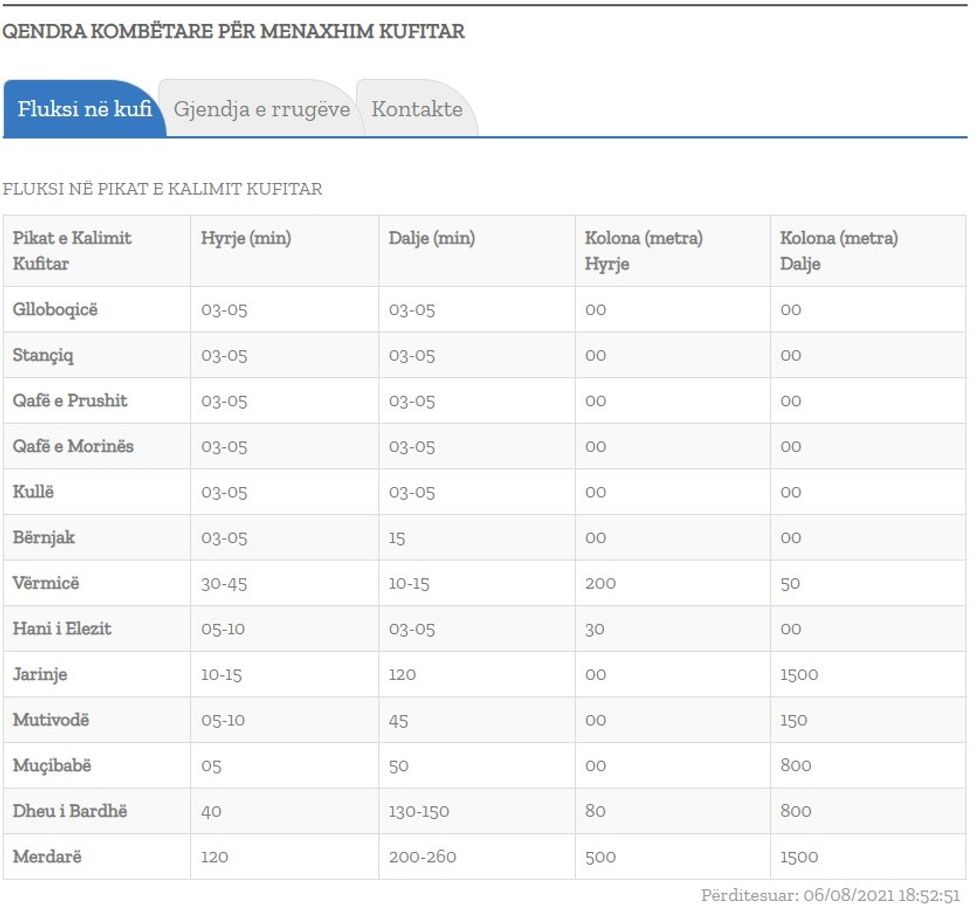Click the Glloboqicë border point row
The height and width of the screenshot is (904, 980).
55,310
